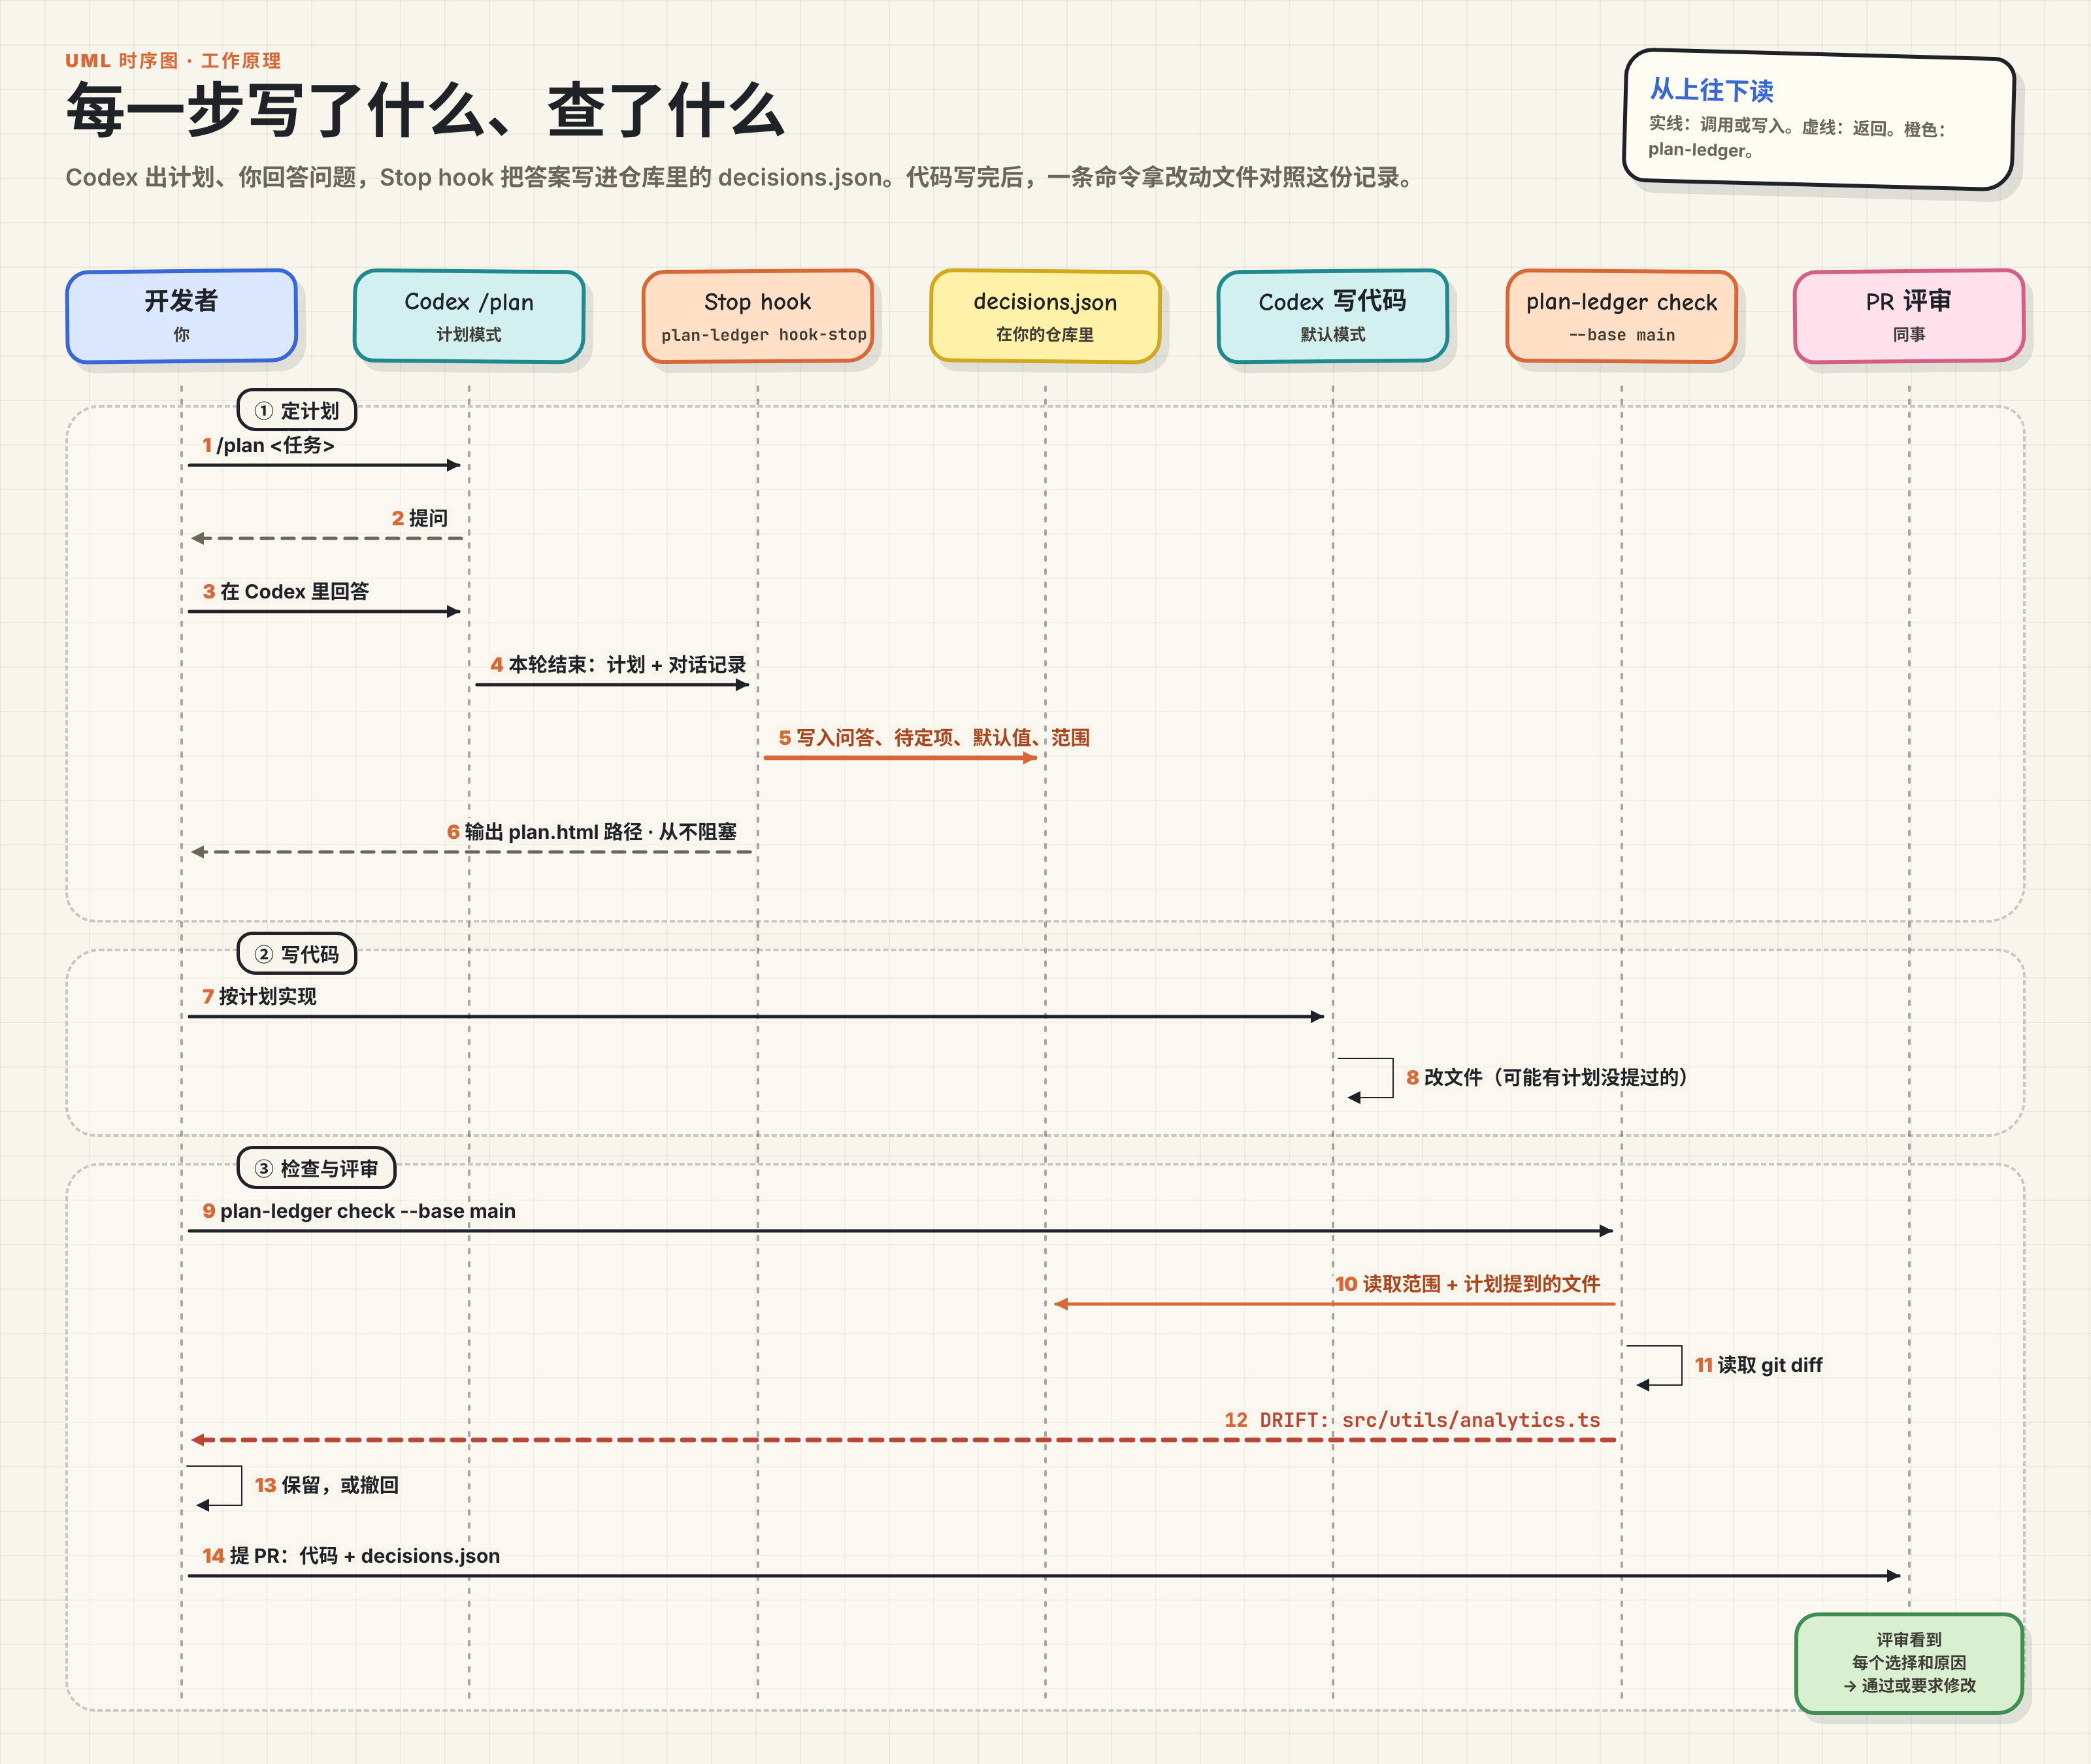The width and height of the screenshot is (2091, 1764).
Task: Click the subtitle paragraph starting "Codex 出计划"
Action: (740, 177)
